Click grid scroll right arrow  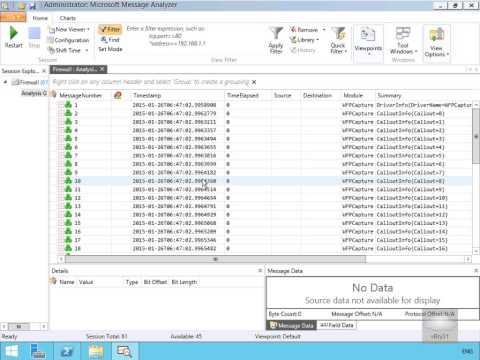(468, 259)
